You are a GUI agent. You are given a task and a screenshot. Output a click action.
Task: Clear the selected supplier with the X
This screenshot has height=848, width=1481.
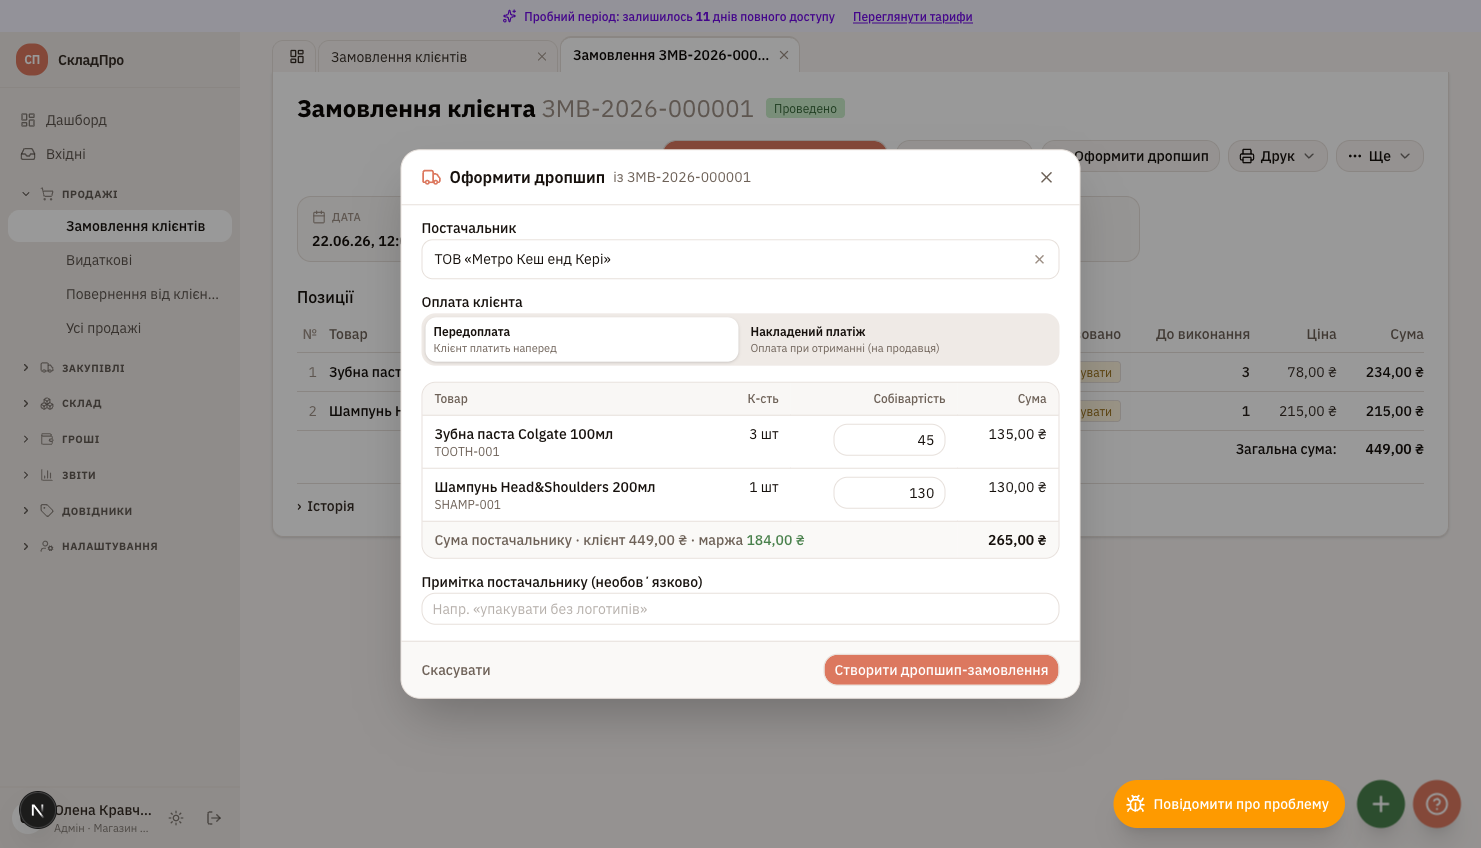click(x=1039, y=259)
